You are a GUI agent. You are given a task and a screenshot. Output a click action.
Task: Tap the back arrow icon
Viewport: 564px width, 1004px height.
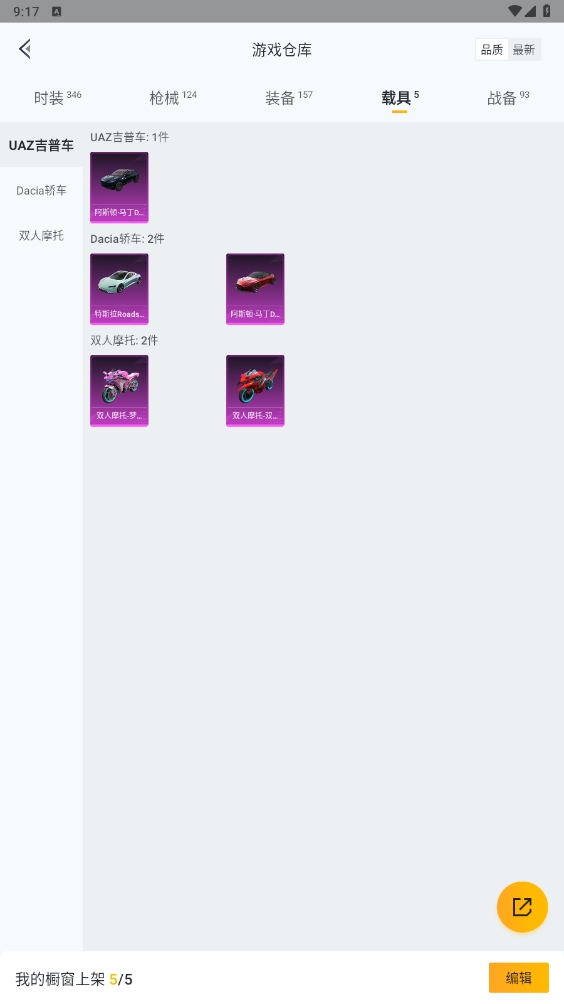25,49
